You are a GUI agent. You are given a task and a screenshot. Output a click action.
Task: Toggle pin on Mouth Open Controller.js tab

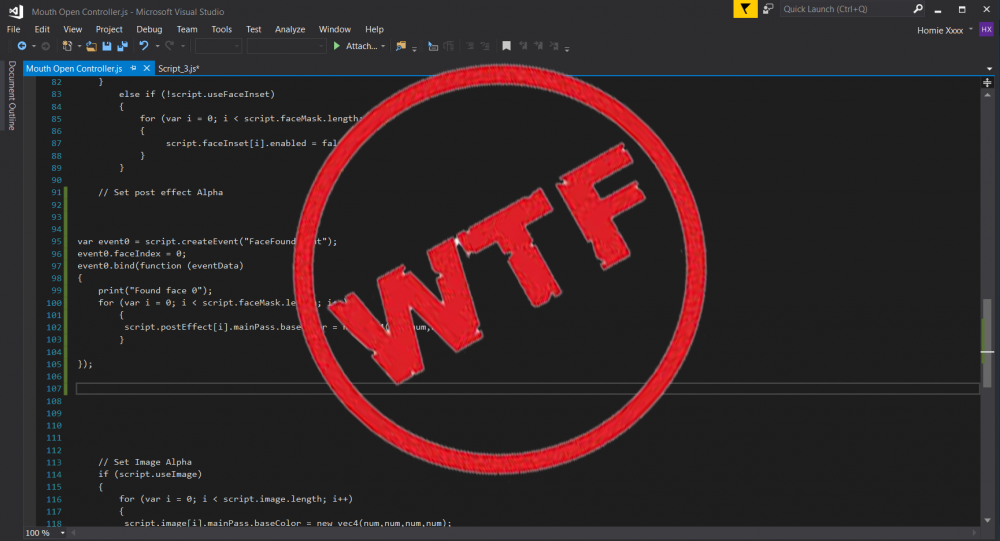[x=133, y=69]
